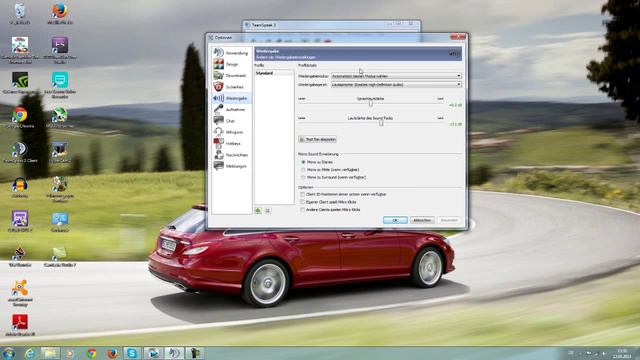Open the Wiedergabemodus dropdown
Screen dimensions: 640x360
click(x=396, y=76)
